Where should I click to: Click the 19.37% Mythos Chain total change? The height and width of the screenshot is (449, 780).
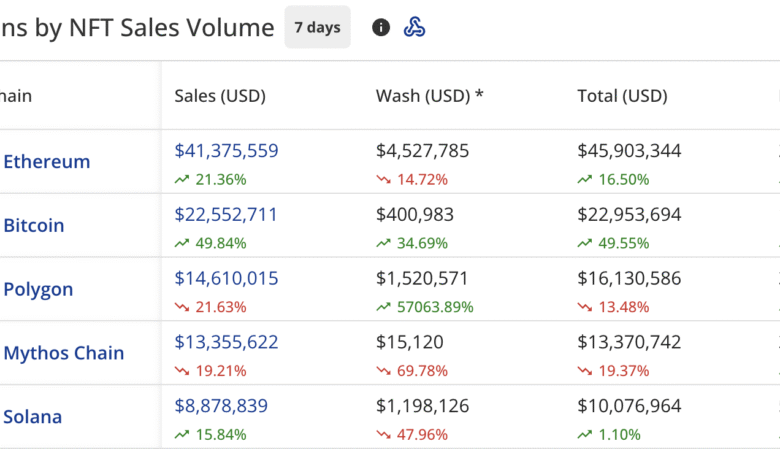pyautogui.click(x=613, y=371)
